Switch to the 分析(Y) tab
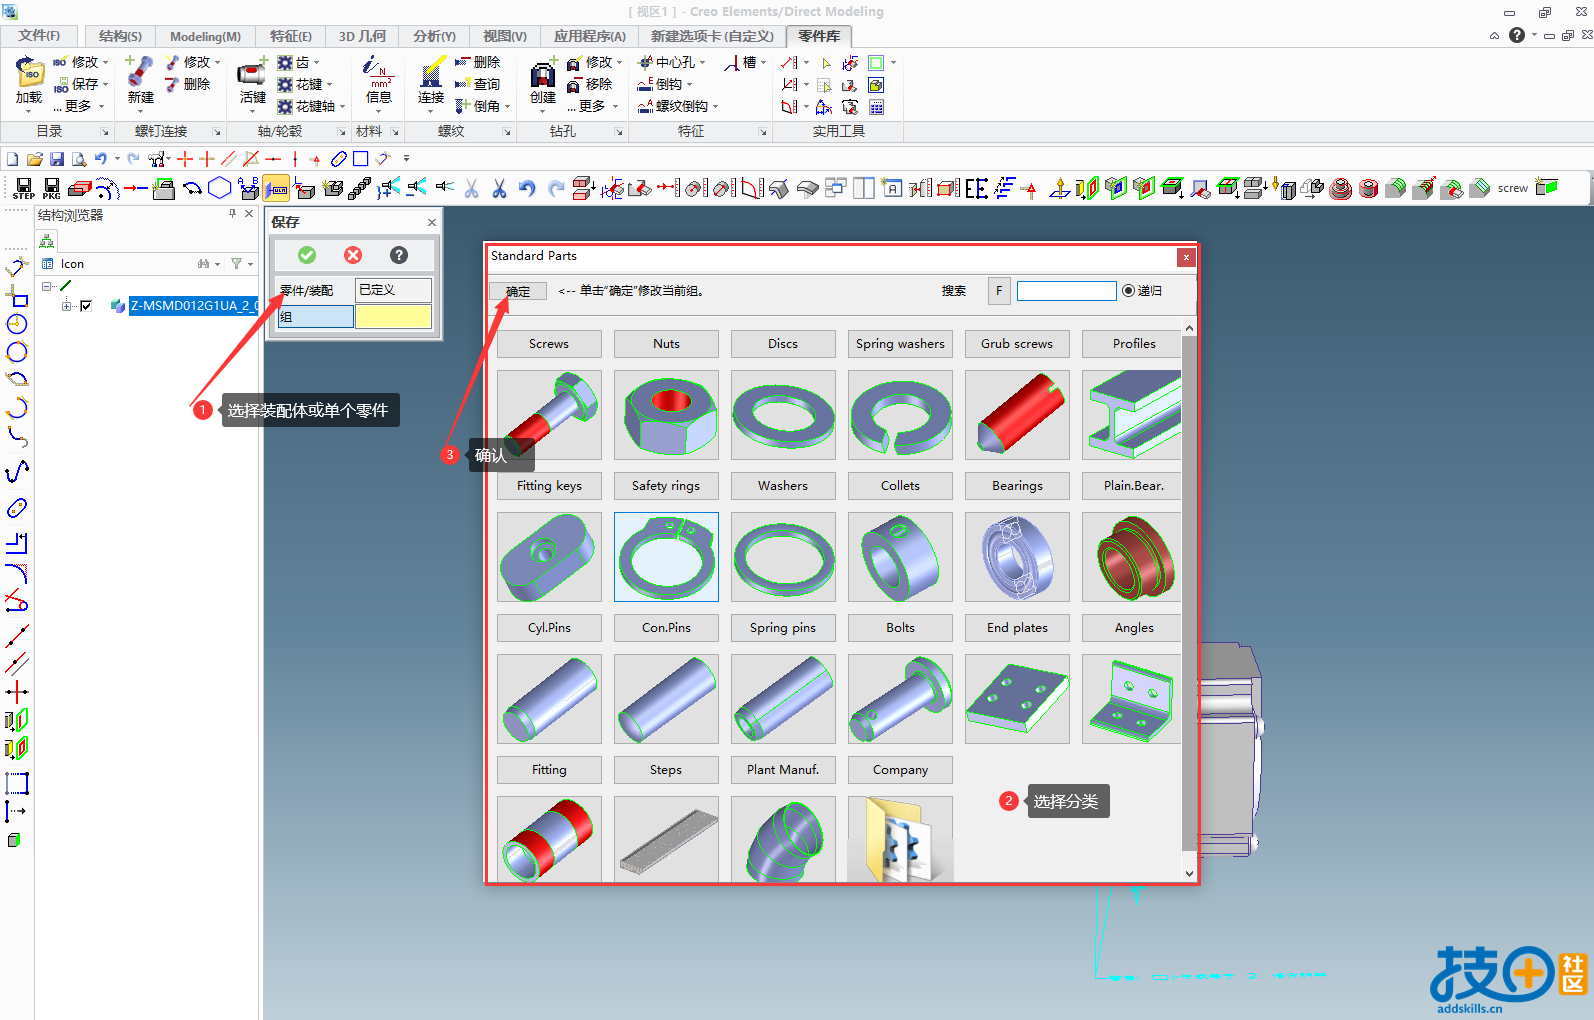The width and height of the screenshot is (1594, 1020). click(434, 36)
